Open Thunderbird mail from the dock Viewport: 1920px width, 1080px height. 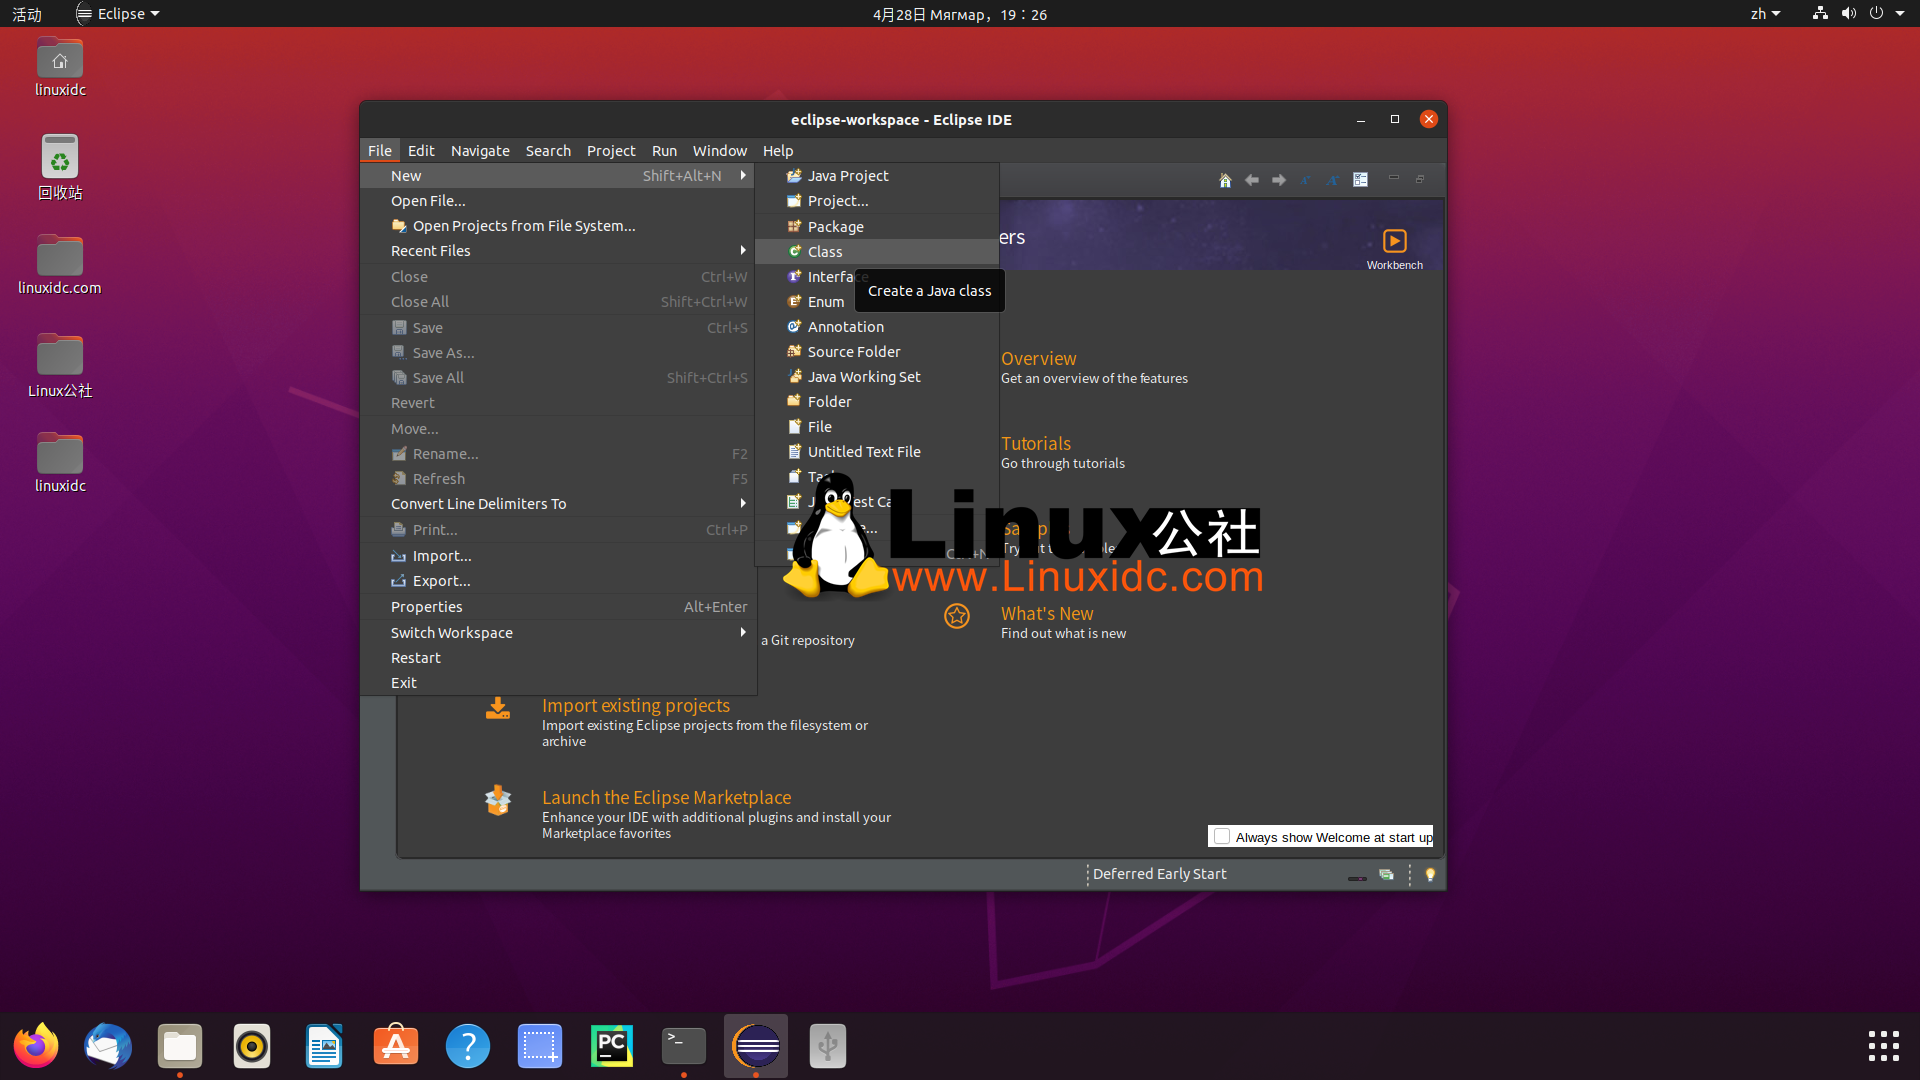(108, 1046)
